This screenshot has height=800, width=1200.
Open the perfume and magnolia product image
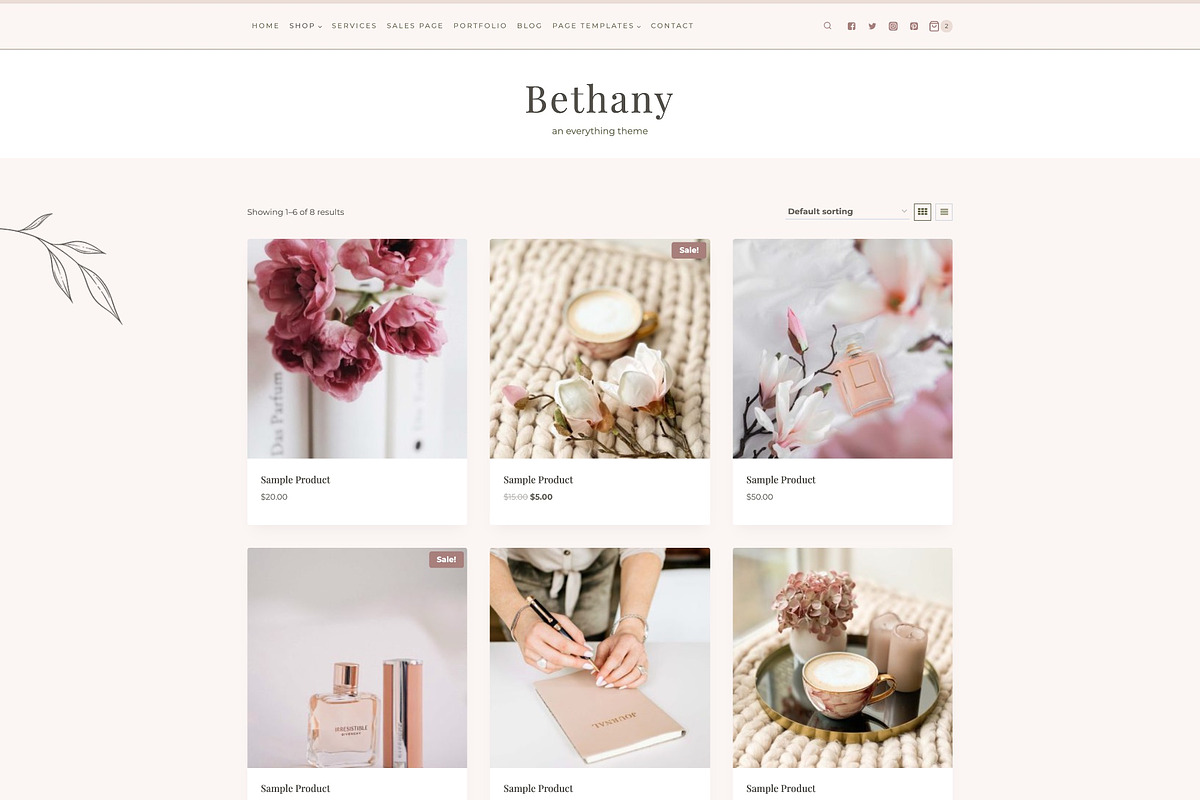click(x=842, y=349)
